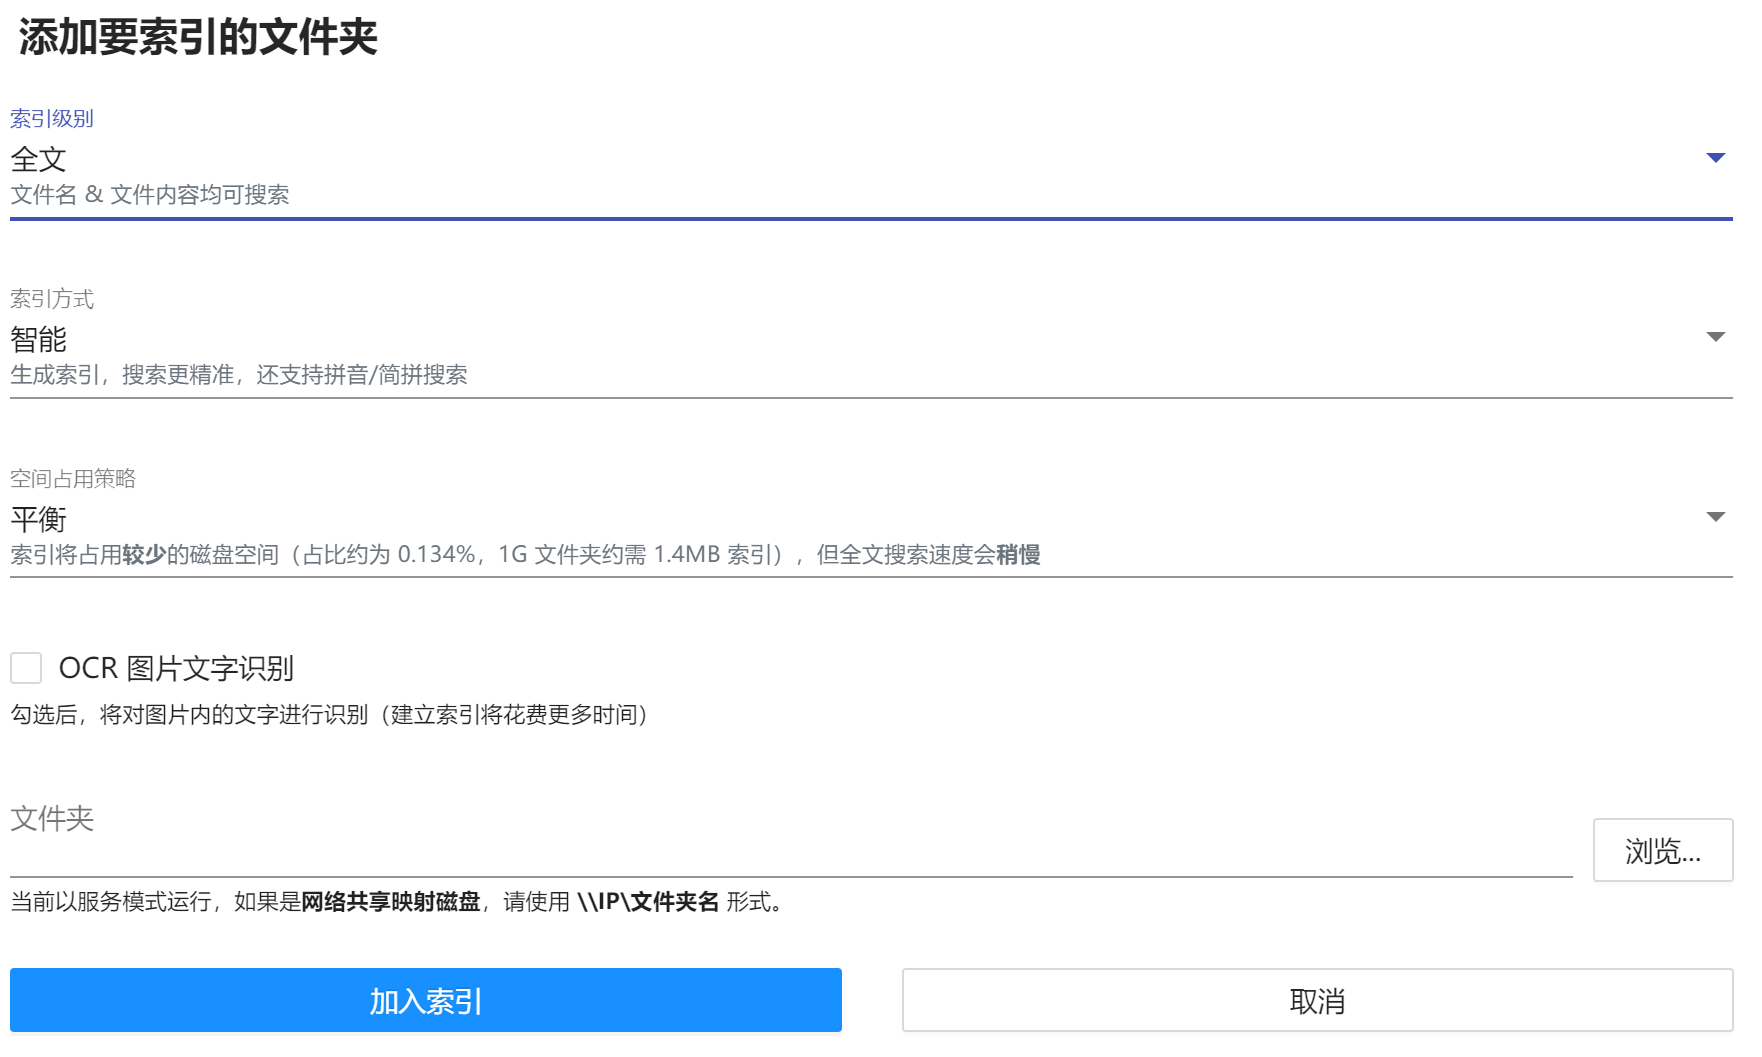Click the OCR 图片文字识别 label text
This screenshot has width=1762, height=1057.
click(x=176, y=668)
